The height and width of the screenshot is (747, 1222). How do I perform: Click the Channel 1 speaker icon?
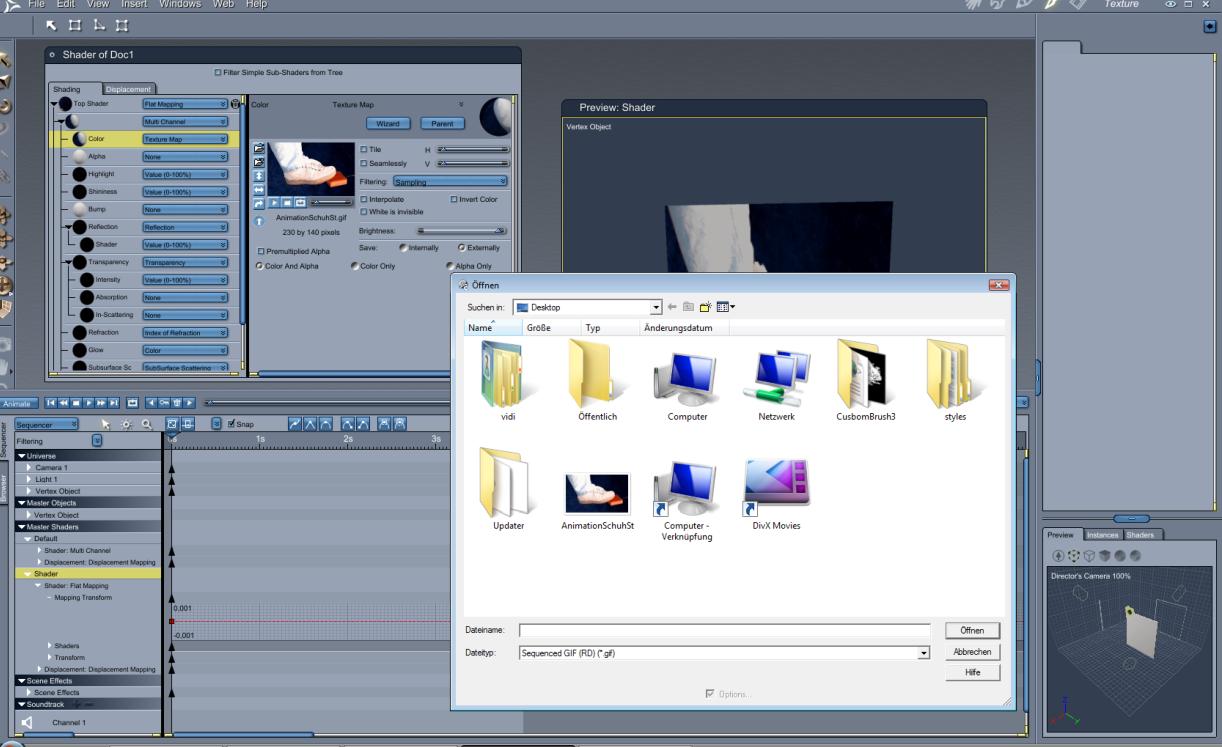click(27, 722)
